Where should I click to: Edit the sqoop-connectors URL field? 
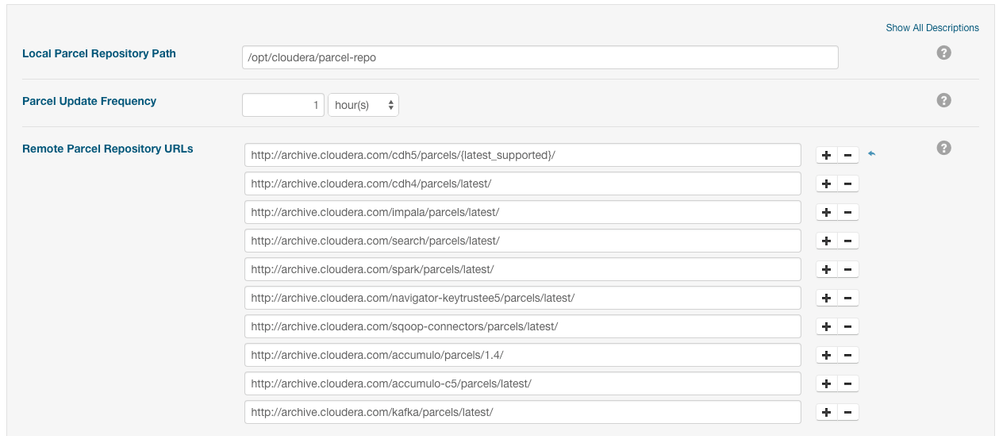click(x=522, y=326)
